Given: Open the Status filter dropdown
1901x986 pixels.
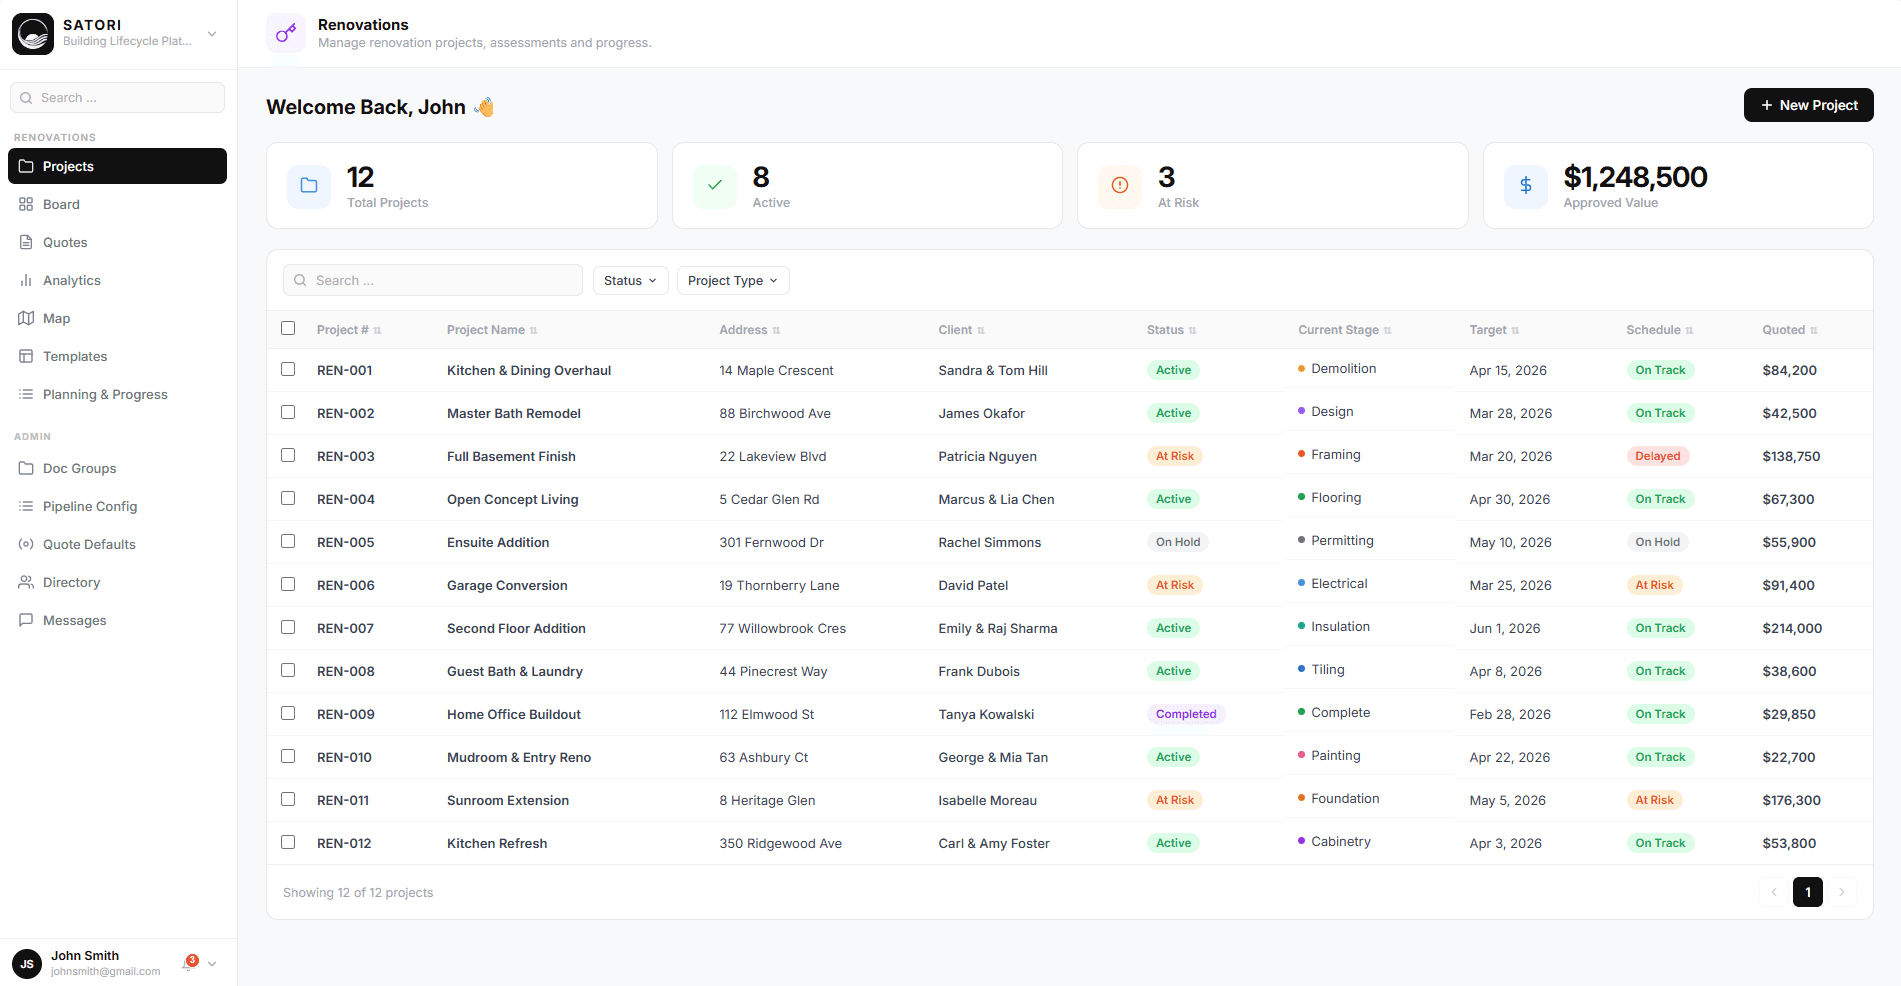Looking at the screenshot, I should 630,281.
